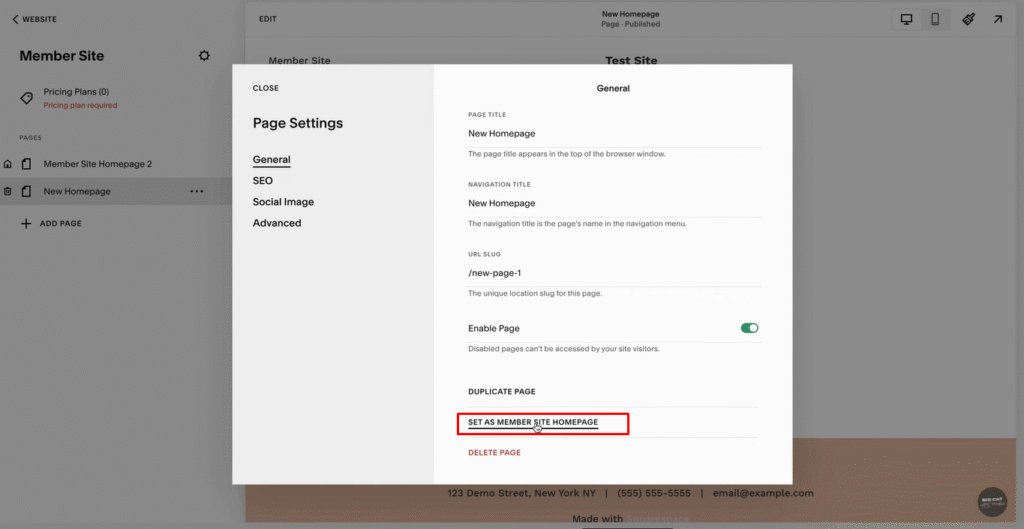Open Member Site settings gear
1024x529 pixels.
click(x=204, y=56)
